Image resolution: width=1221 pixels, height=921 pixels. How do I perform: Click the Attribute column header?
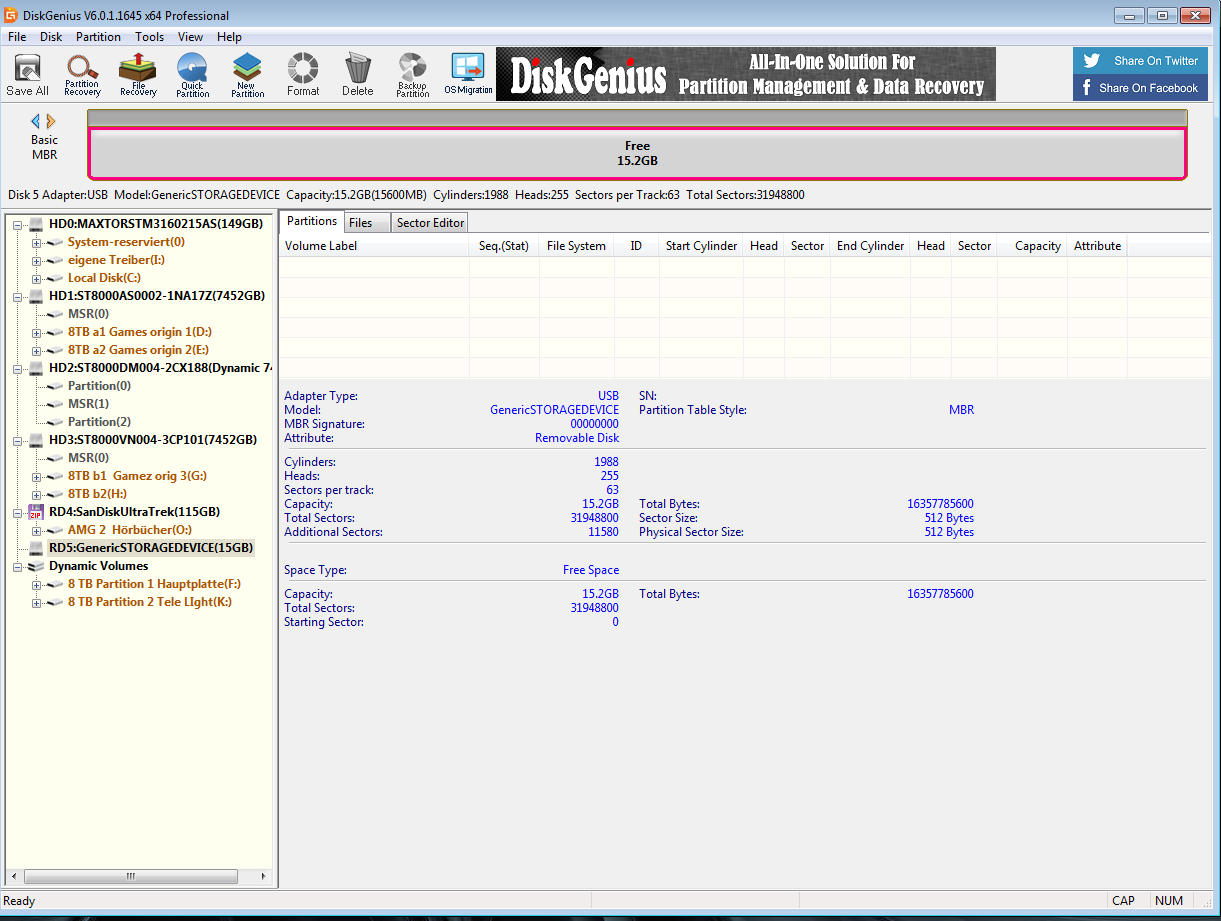click(1097, 246)
